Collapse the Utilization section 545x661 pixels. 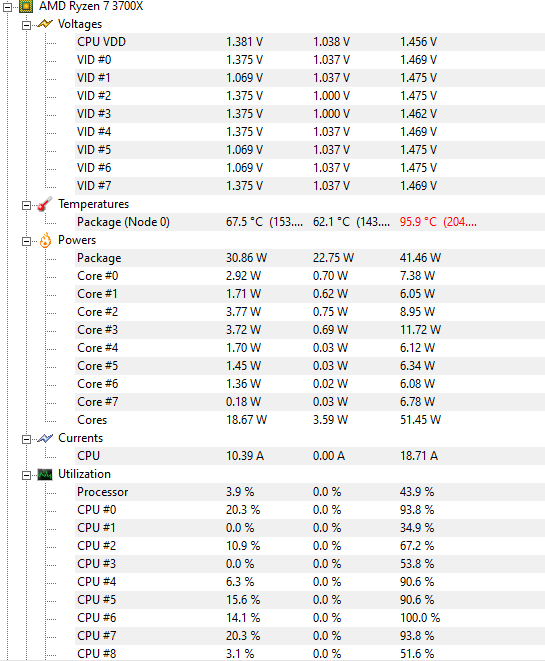tap(27, 476)
